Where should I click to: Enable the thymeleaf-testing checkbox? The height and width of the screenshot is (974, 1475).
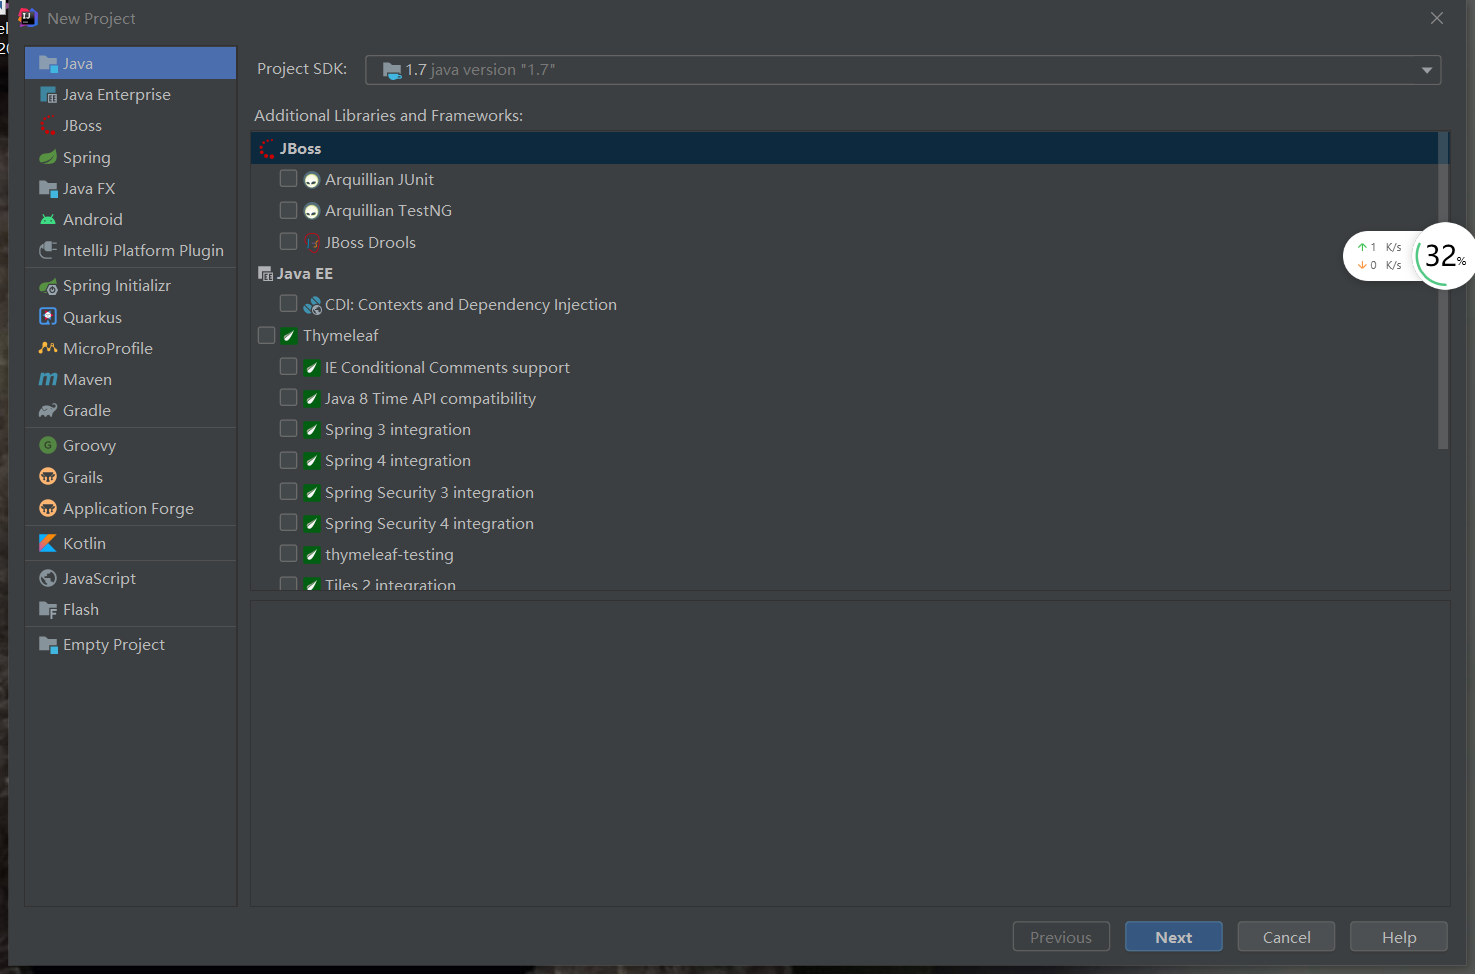[x=288, y=553]
